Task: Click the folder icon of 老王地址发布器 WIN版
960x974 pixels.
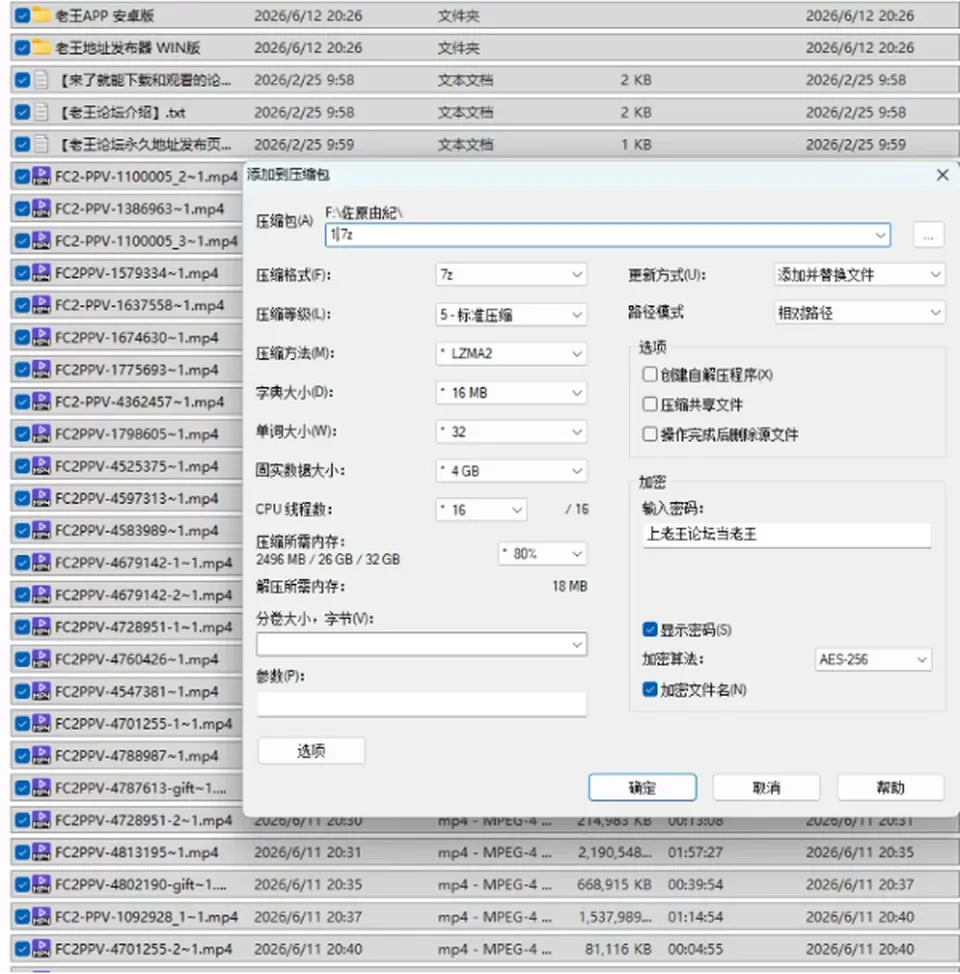Action: coord(41,47)
